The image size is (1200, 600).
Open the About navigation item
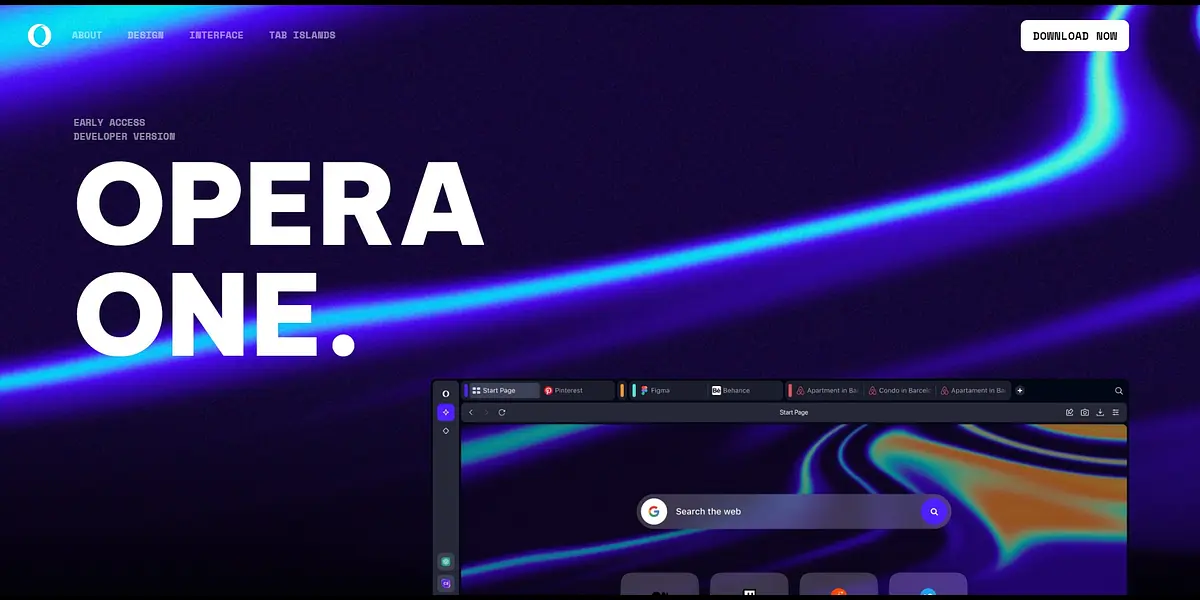pyautogui.click(x=87, y=36)
